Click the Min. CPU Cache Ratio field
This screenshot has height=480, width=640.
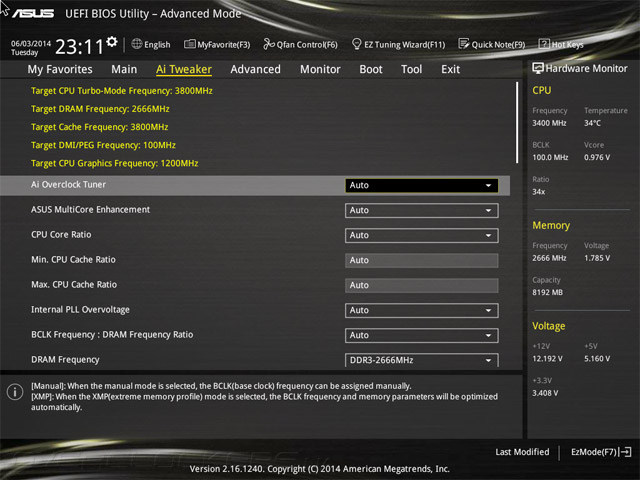click(x=422, y=260)
